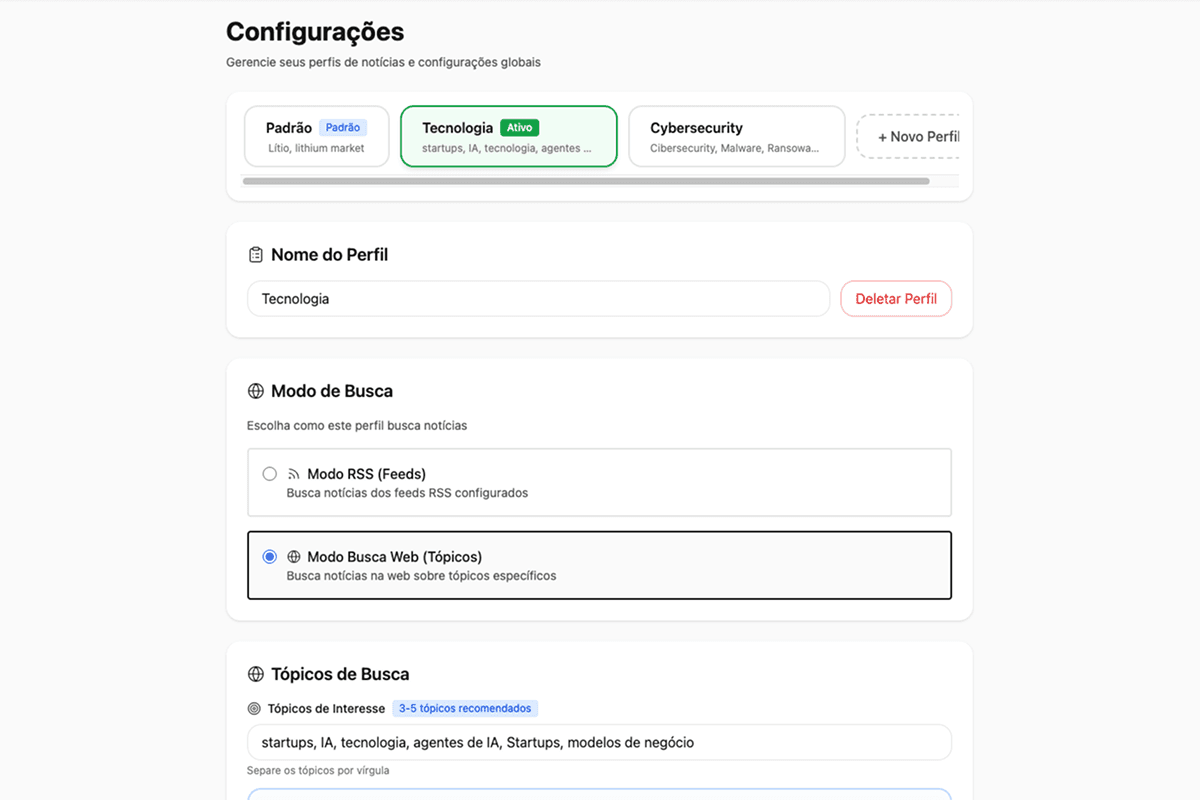Click the clipboard icon beside Nome do Perfil

click(x=256, y=254)
